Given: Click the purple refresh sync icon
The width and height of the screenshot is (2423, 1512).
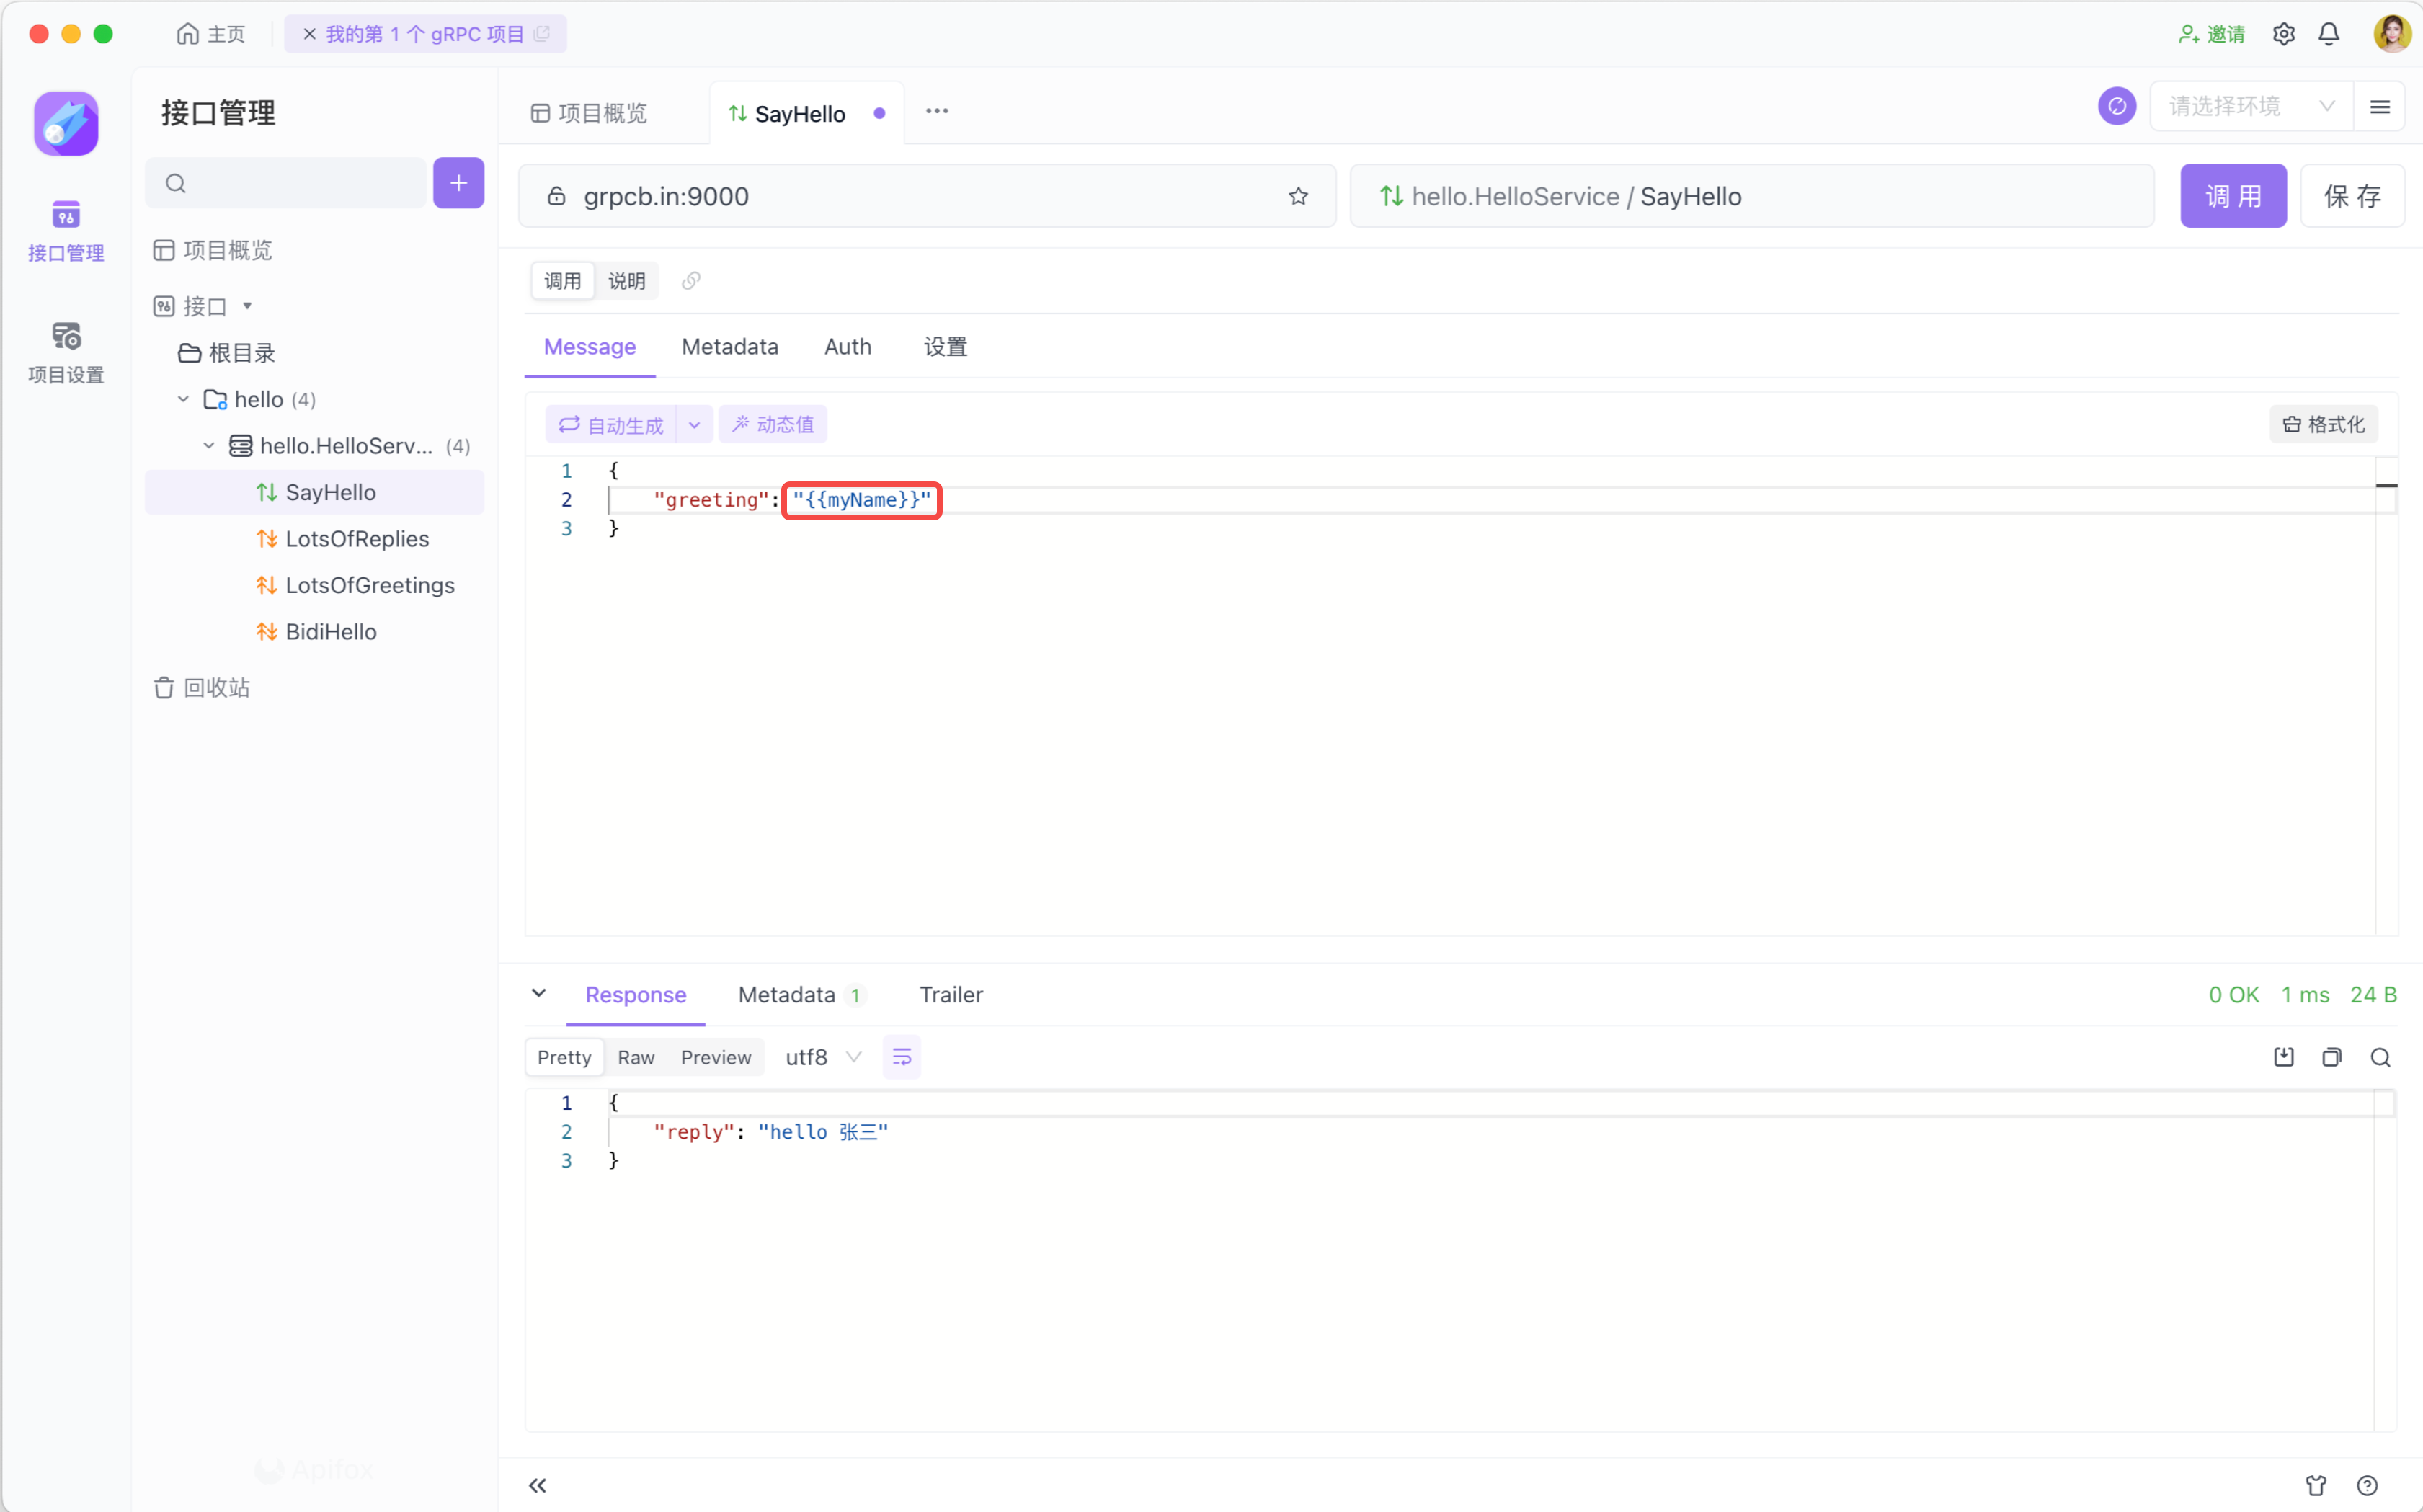Looking at the screenshot, I should click(x=2117, y=106).
